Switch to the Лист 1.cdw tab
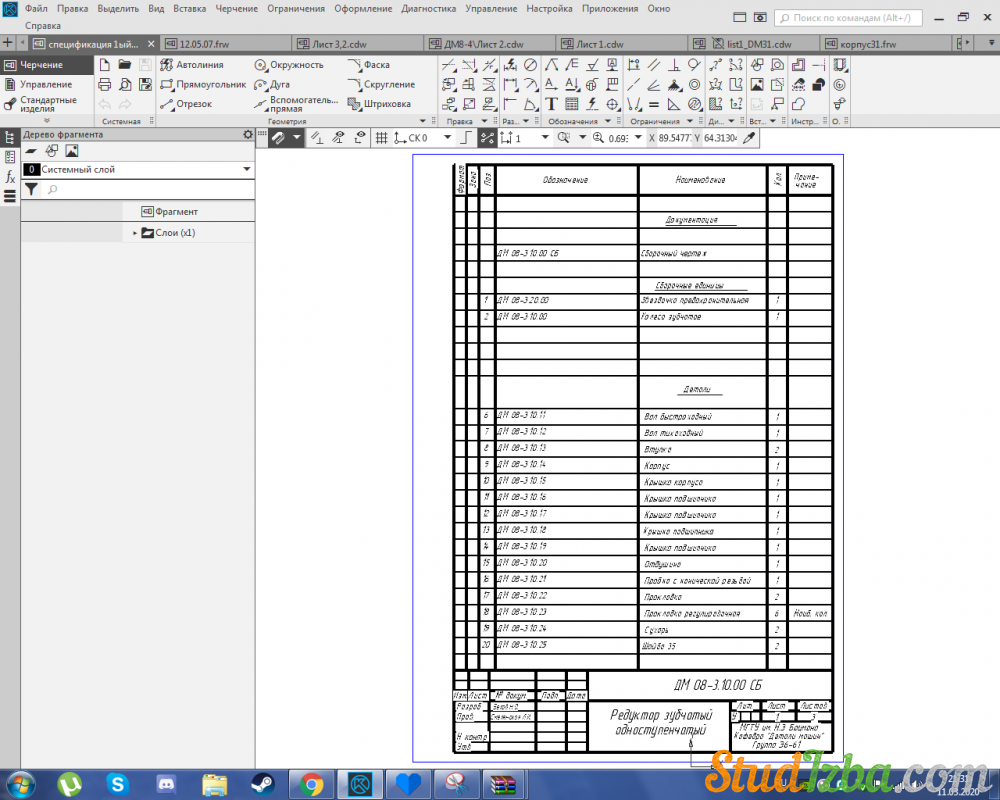 (x=600, y=44)
